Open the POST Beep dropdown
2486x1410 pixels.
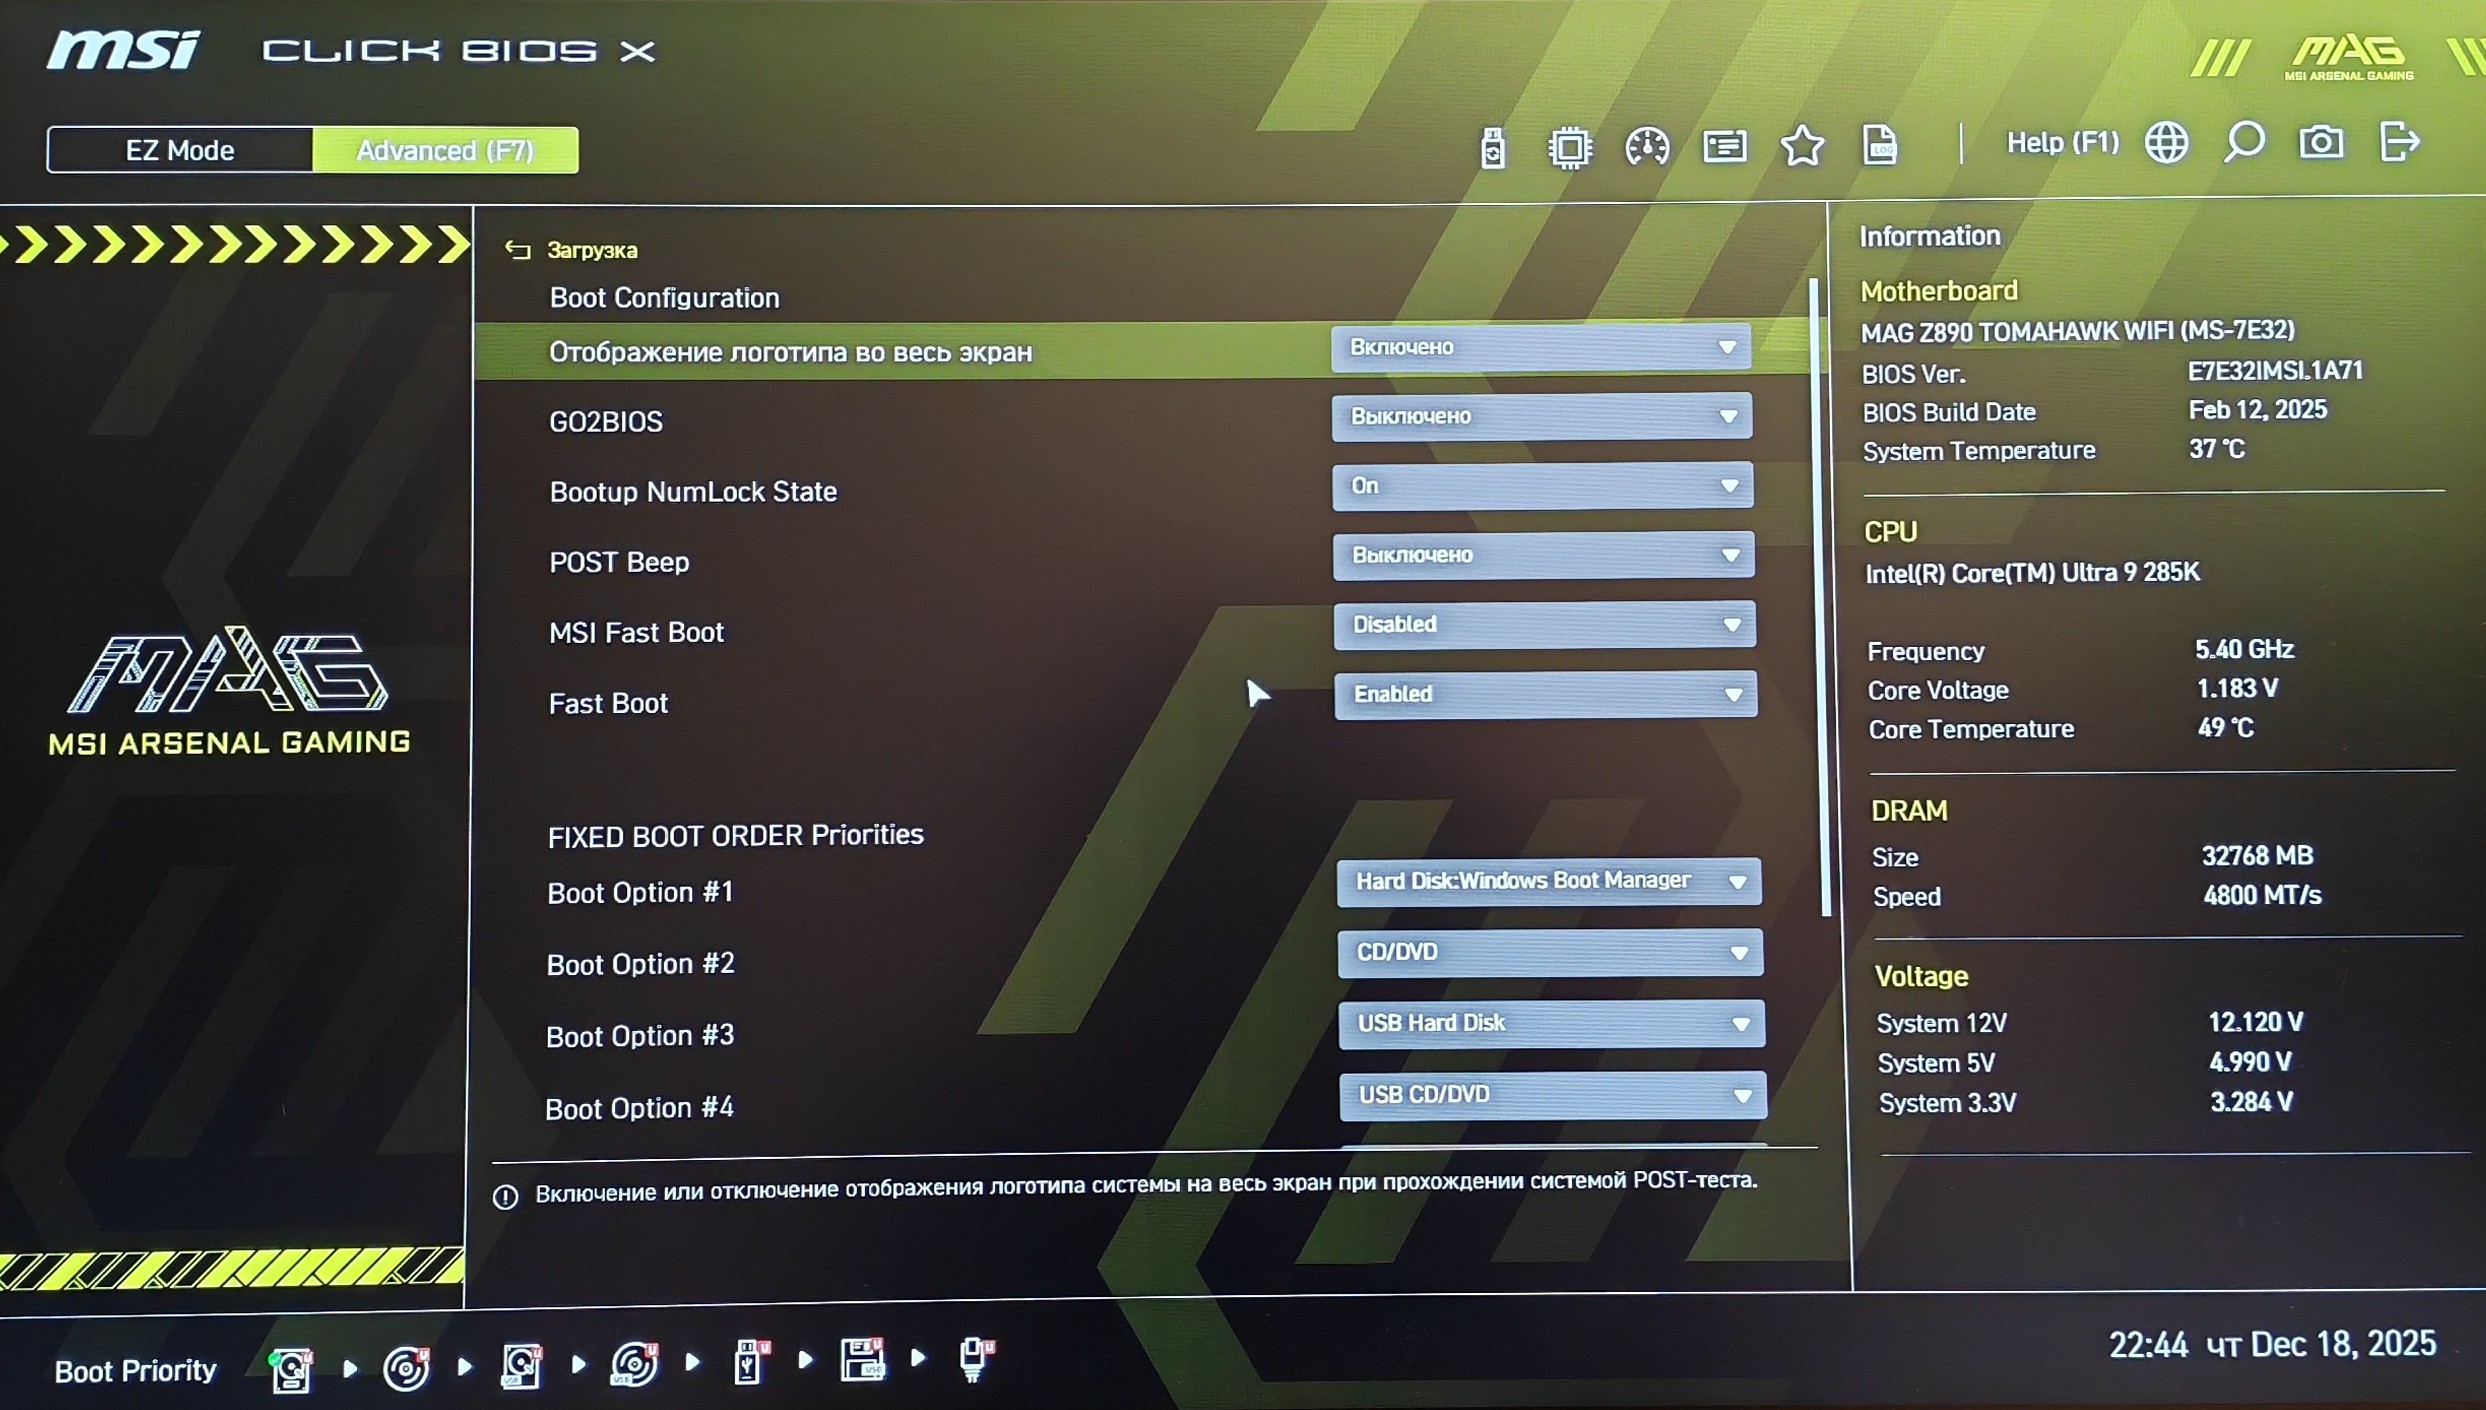click(1543, 555)
